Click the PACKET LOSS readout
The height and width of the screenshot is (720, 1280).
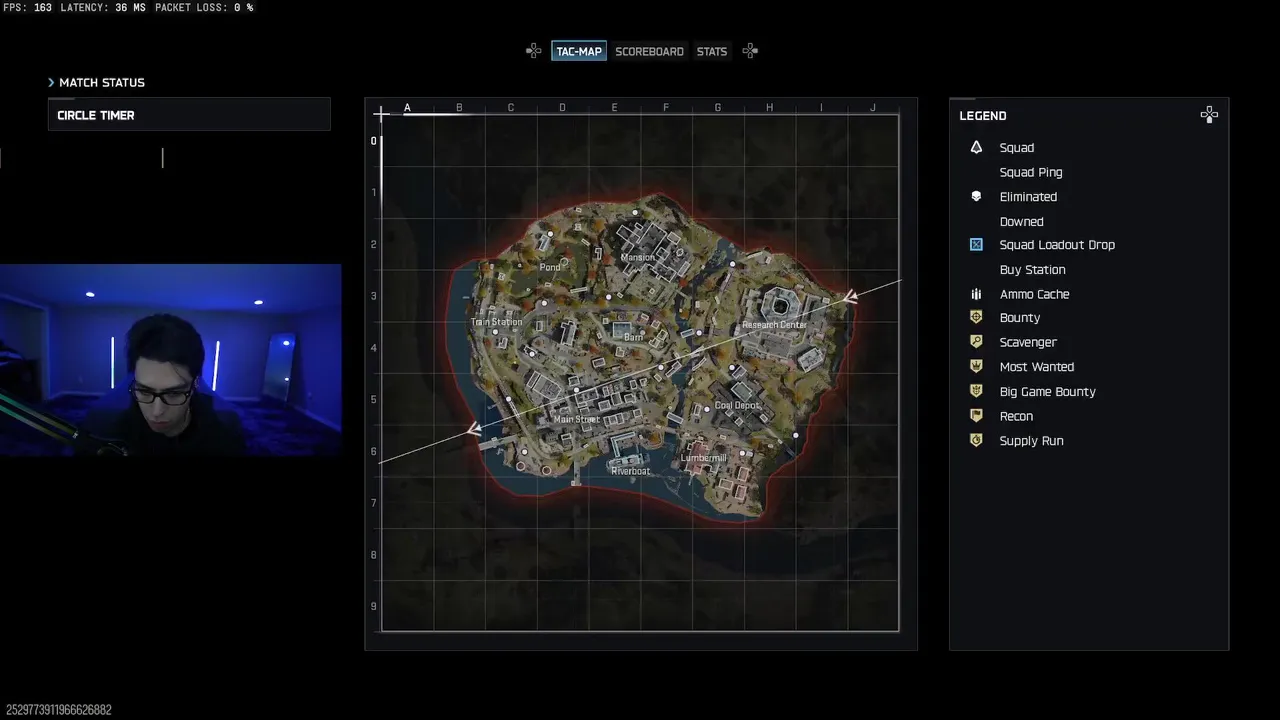click(x=204, y=7)
